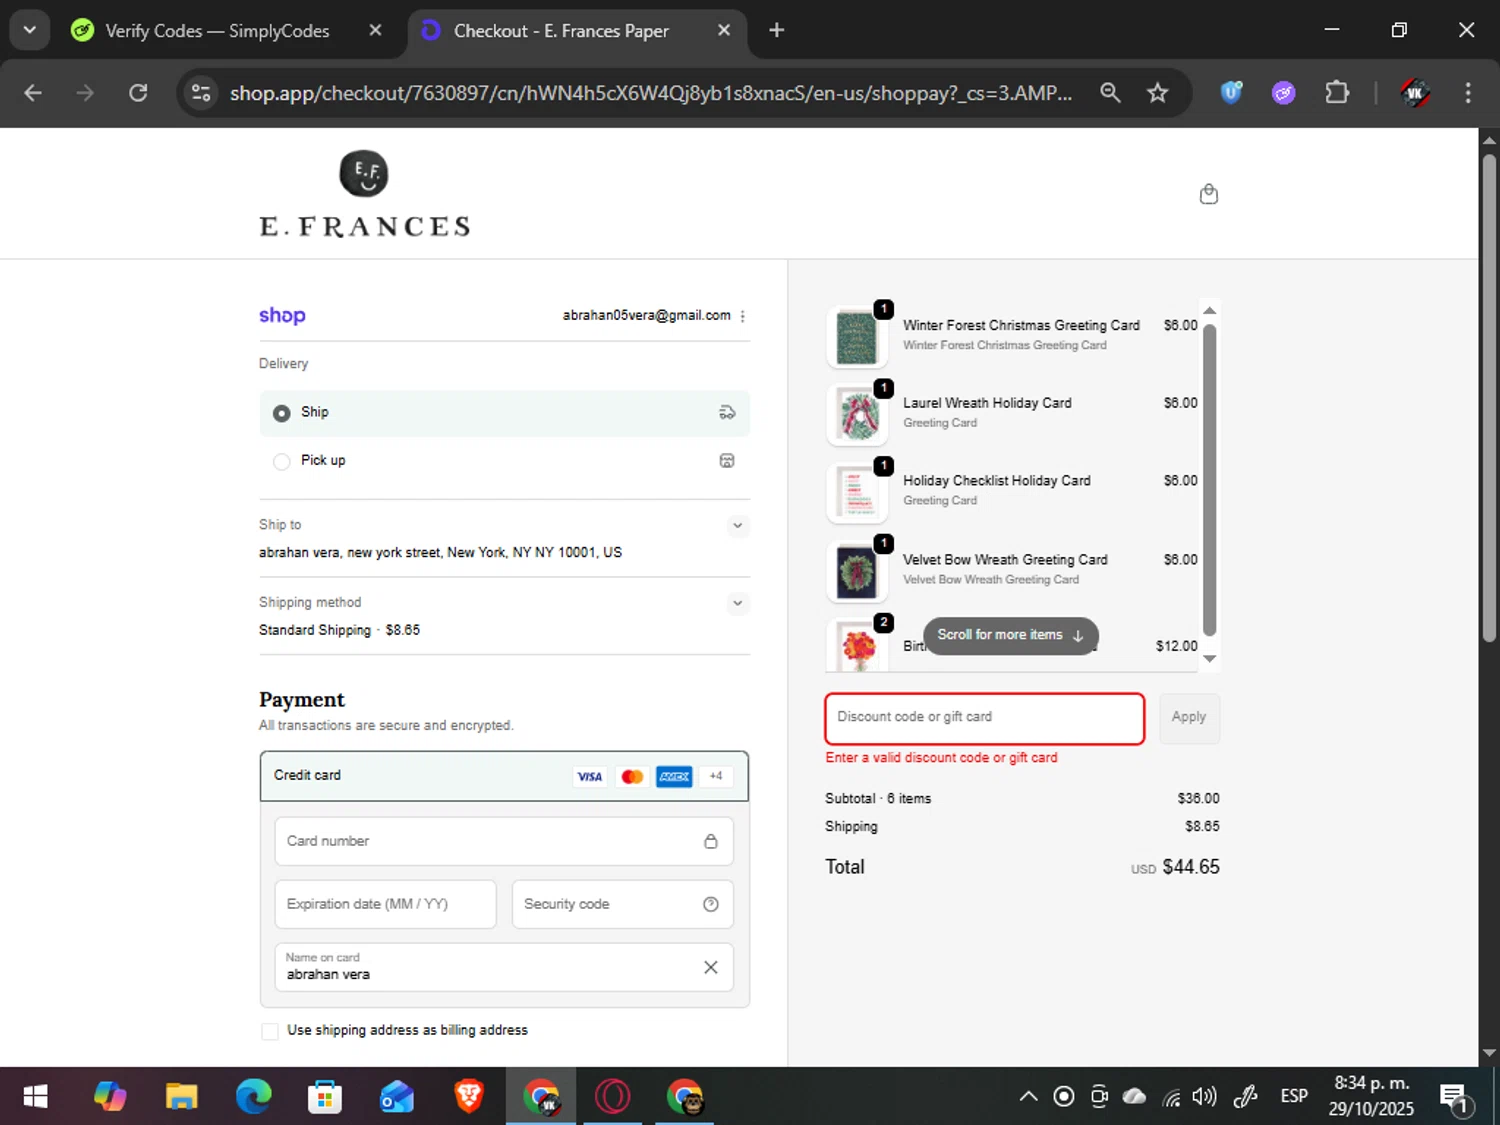Click the Security code field
Image resolution: width=1500 pixels, height=1125 pixels.
pos(622,904)
